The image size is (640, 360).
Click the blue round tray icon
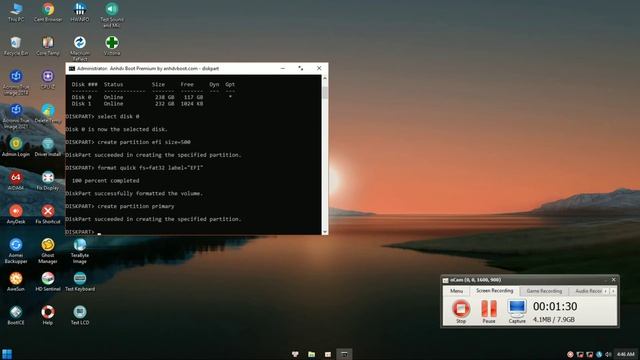coord(599,354)
